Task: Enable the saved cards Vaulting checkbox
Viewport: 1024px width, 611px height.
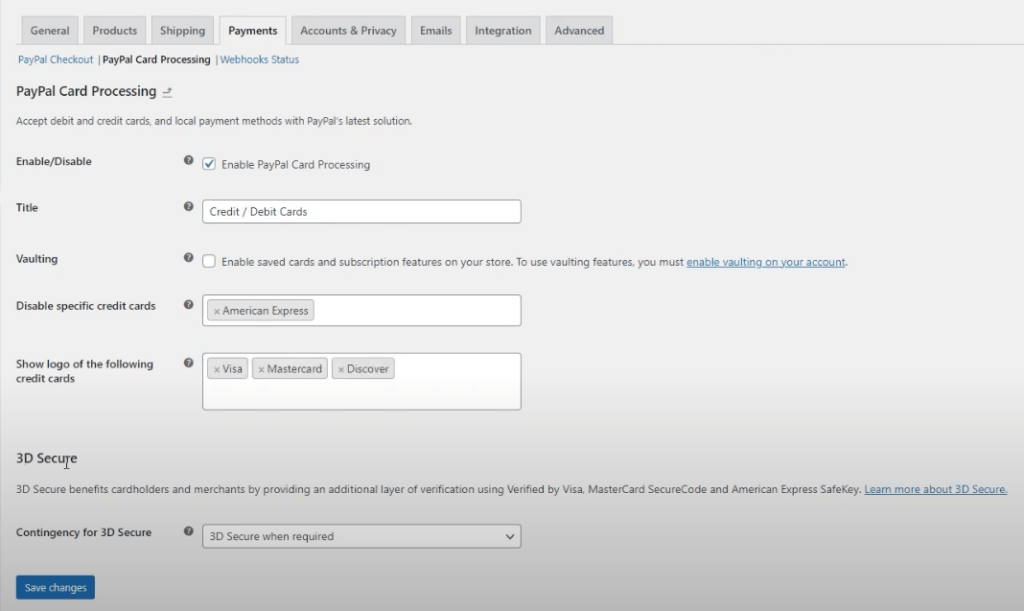Action: [209, 261]
